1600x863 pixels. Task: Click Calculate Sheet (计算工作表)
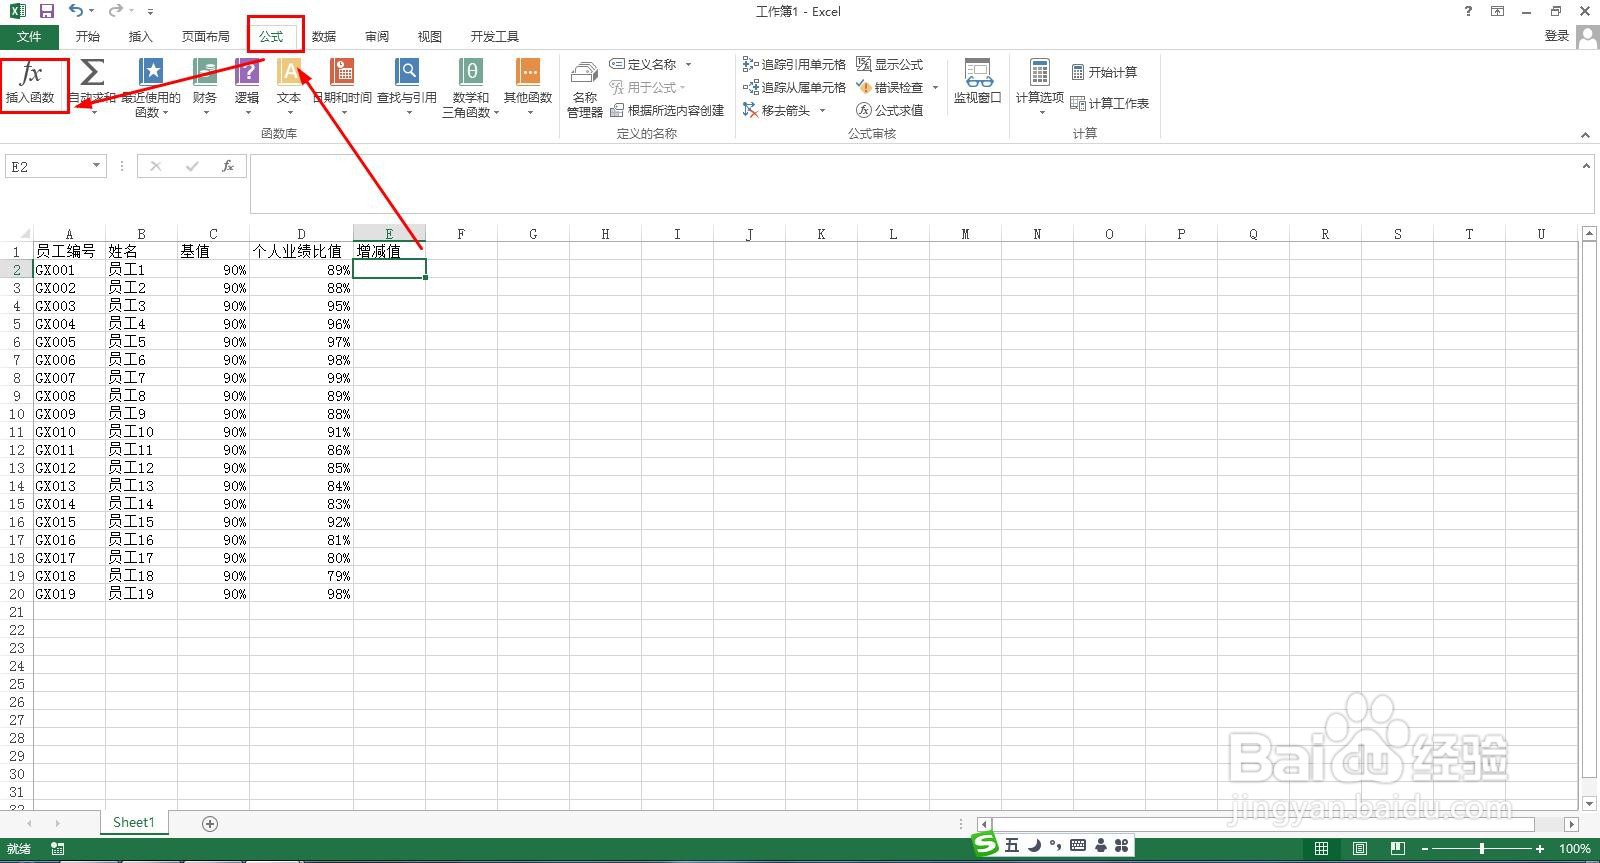1110,103
